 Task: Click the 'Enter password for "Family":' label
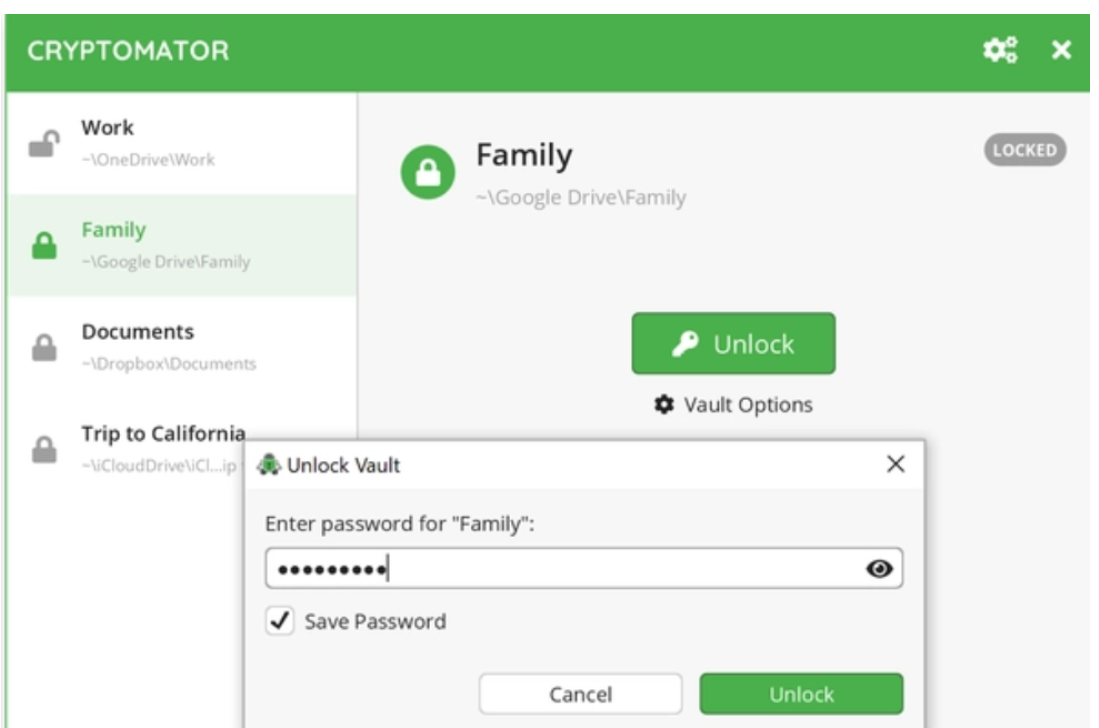pos(400,523)
